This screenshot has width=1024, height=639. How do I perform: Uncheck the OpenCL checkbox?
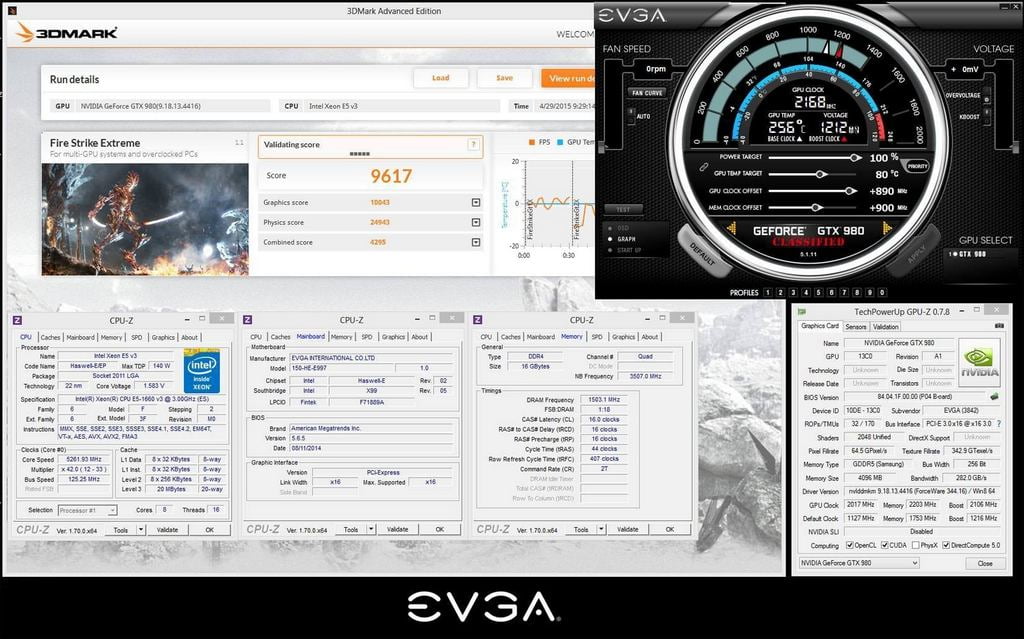tap(850, 545)
